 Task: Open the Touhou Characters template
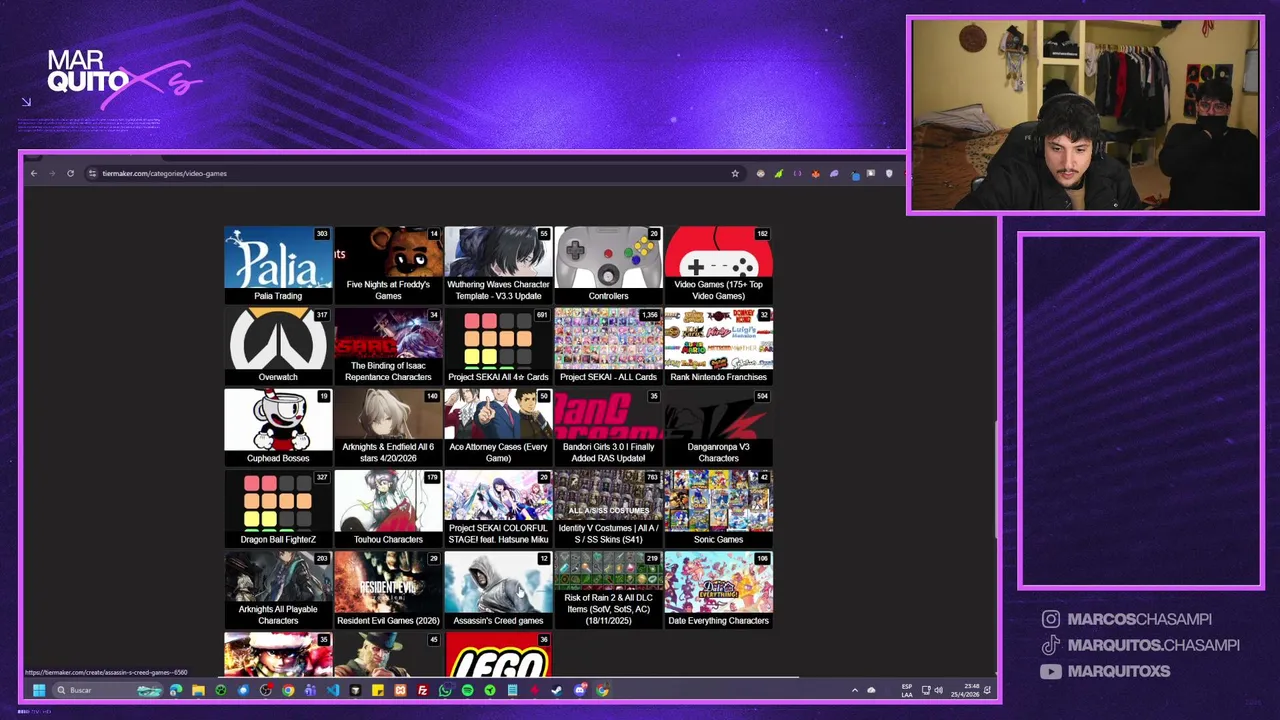[388, 508]
